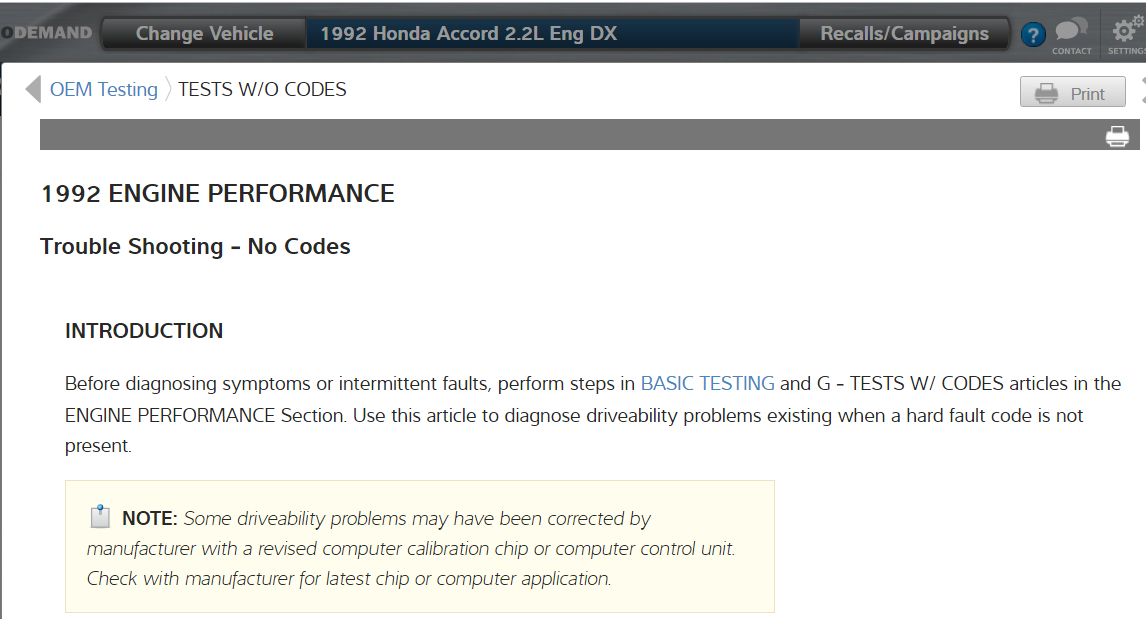This screenshot has width=1146, height=619.
Task: Open Settings via the gear icon
Action: pyautogui.click(x=1126, y=33)
